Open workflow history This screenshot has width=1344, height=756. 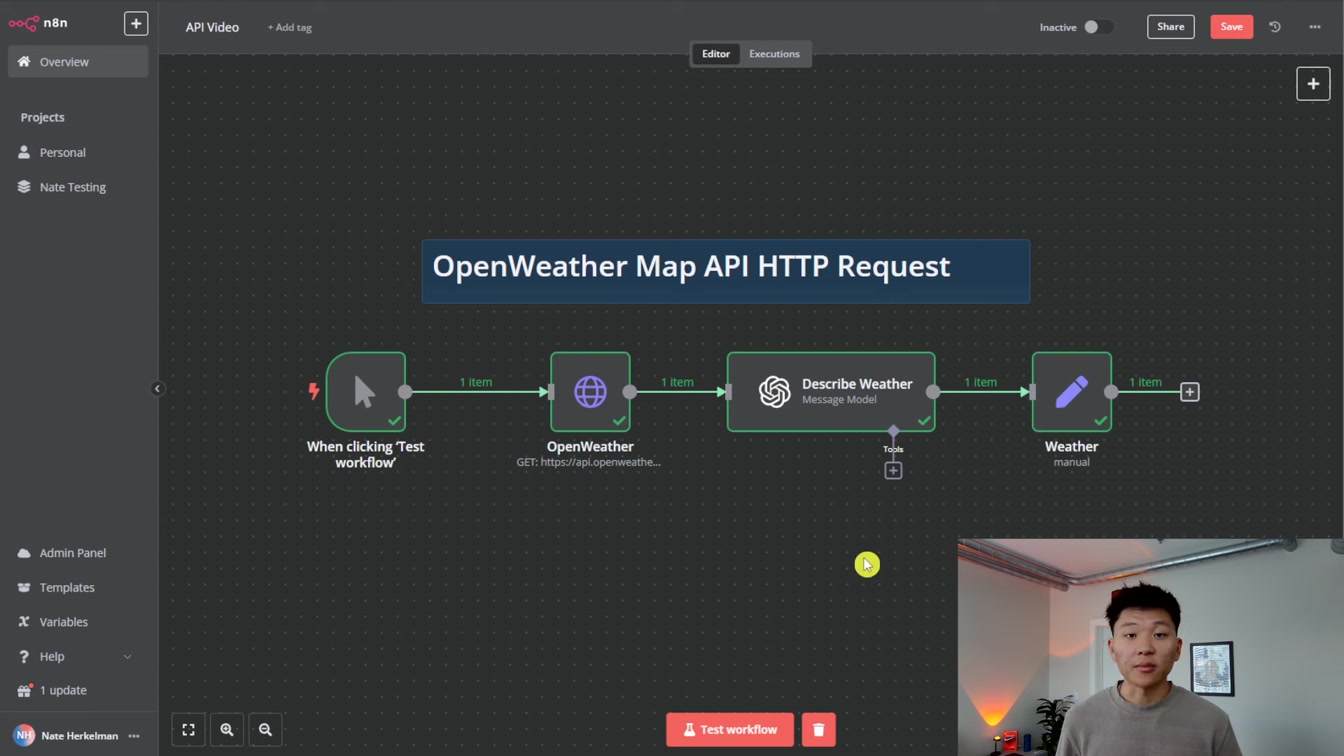[1275, 27]
